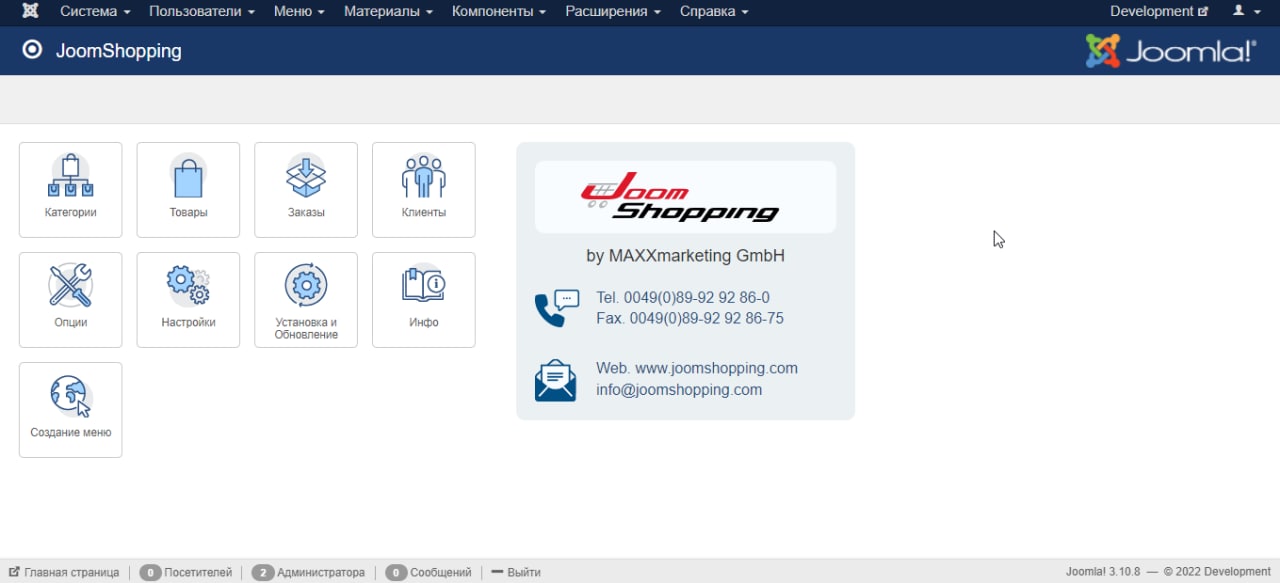This screenshot has width=1280, height=583.
Task: Click the JoomShopping page title
Action: [119, 50]
